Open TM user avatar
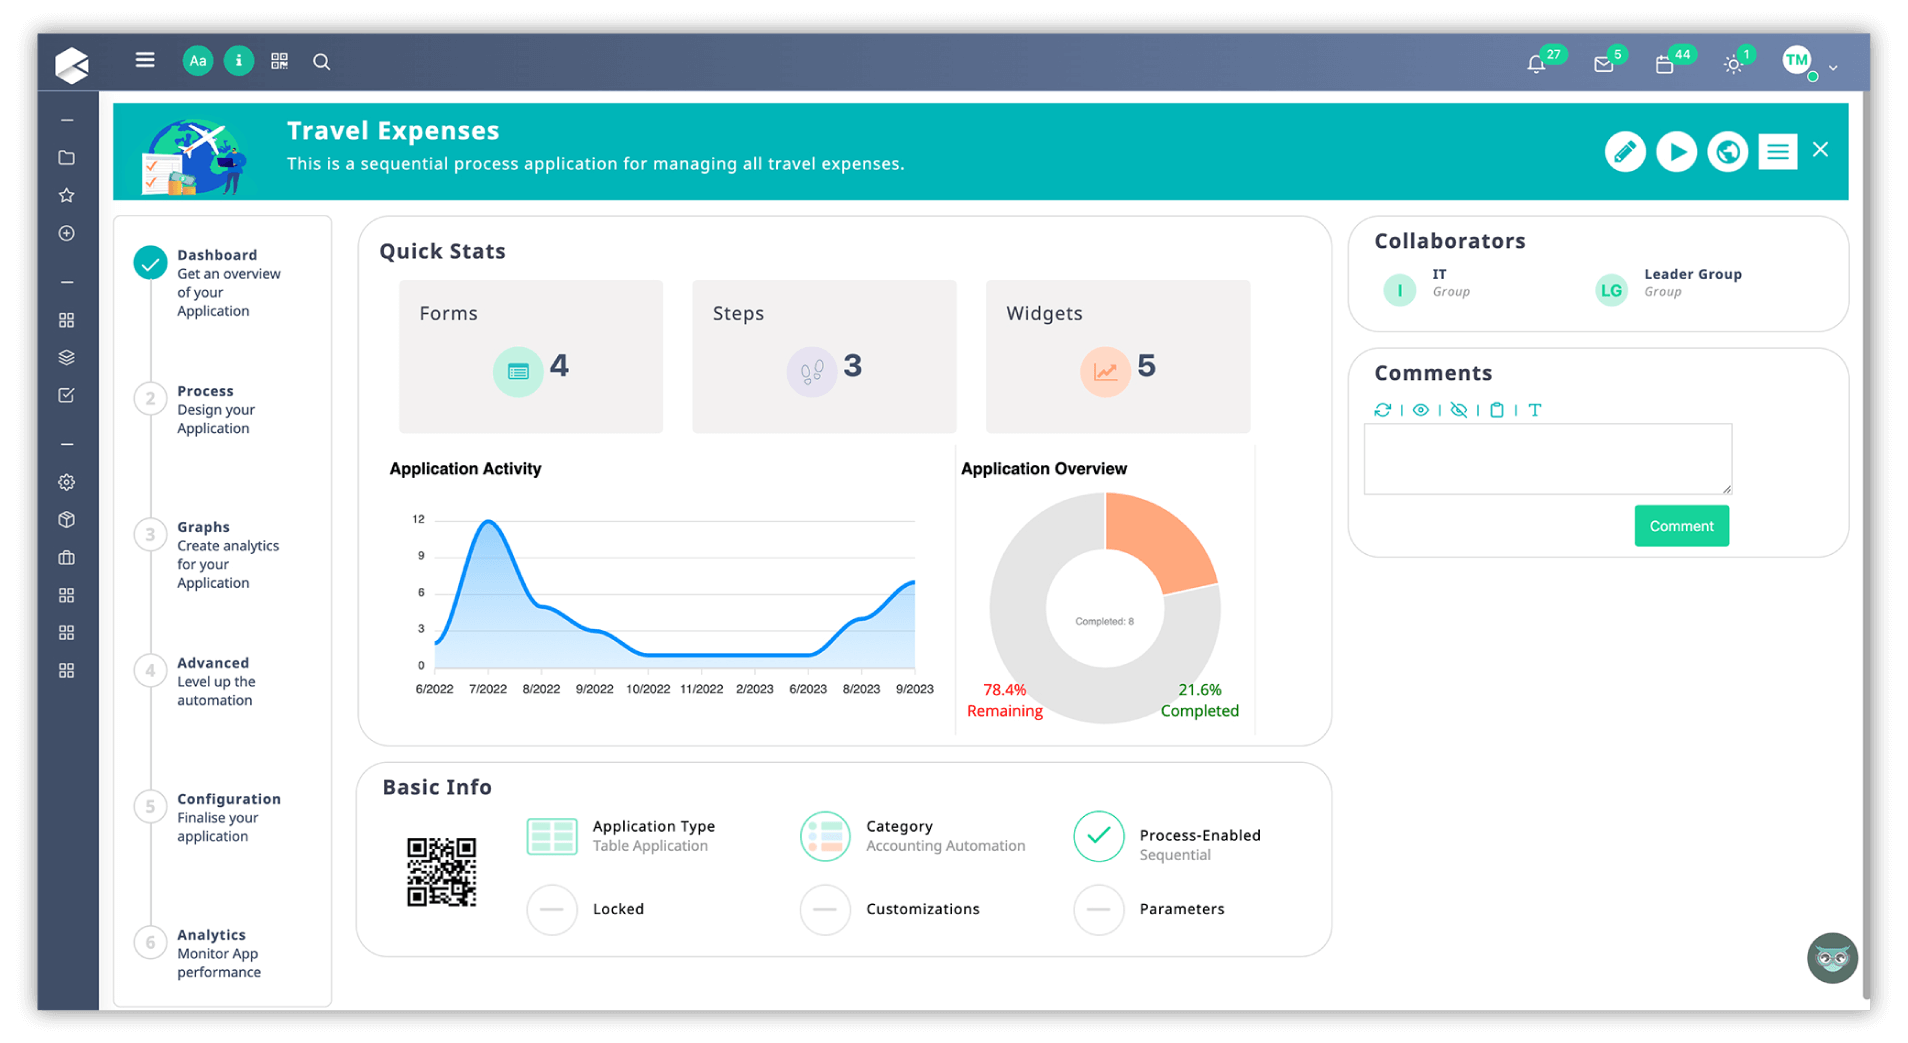Viewport: 1908px width, 1043px height. click(x=1797, y=61)
